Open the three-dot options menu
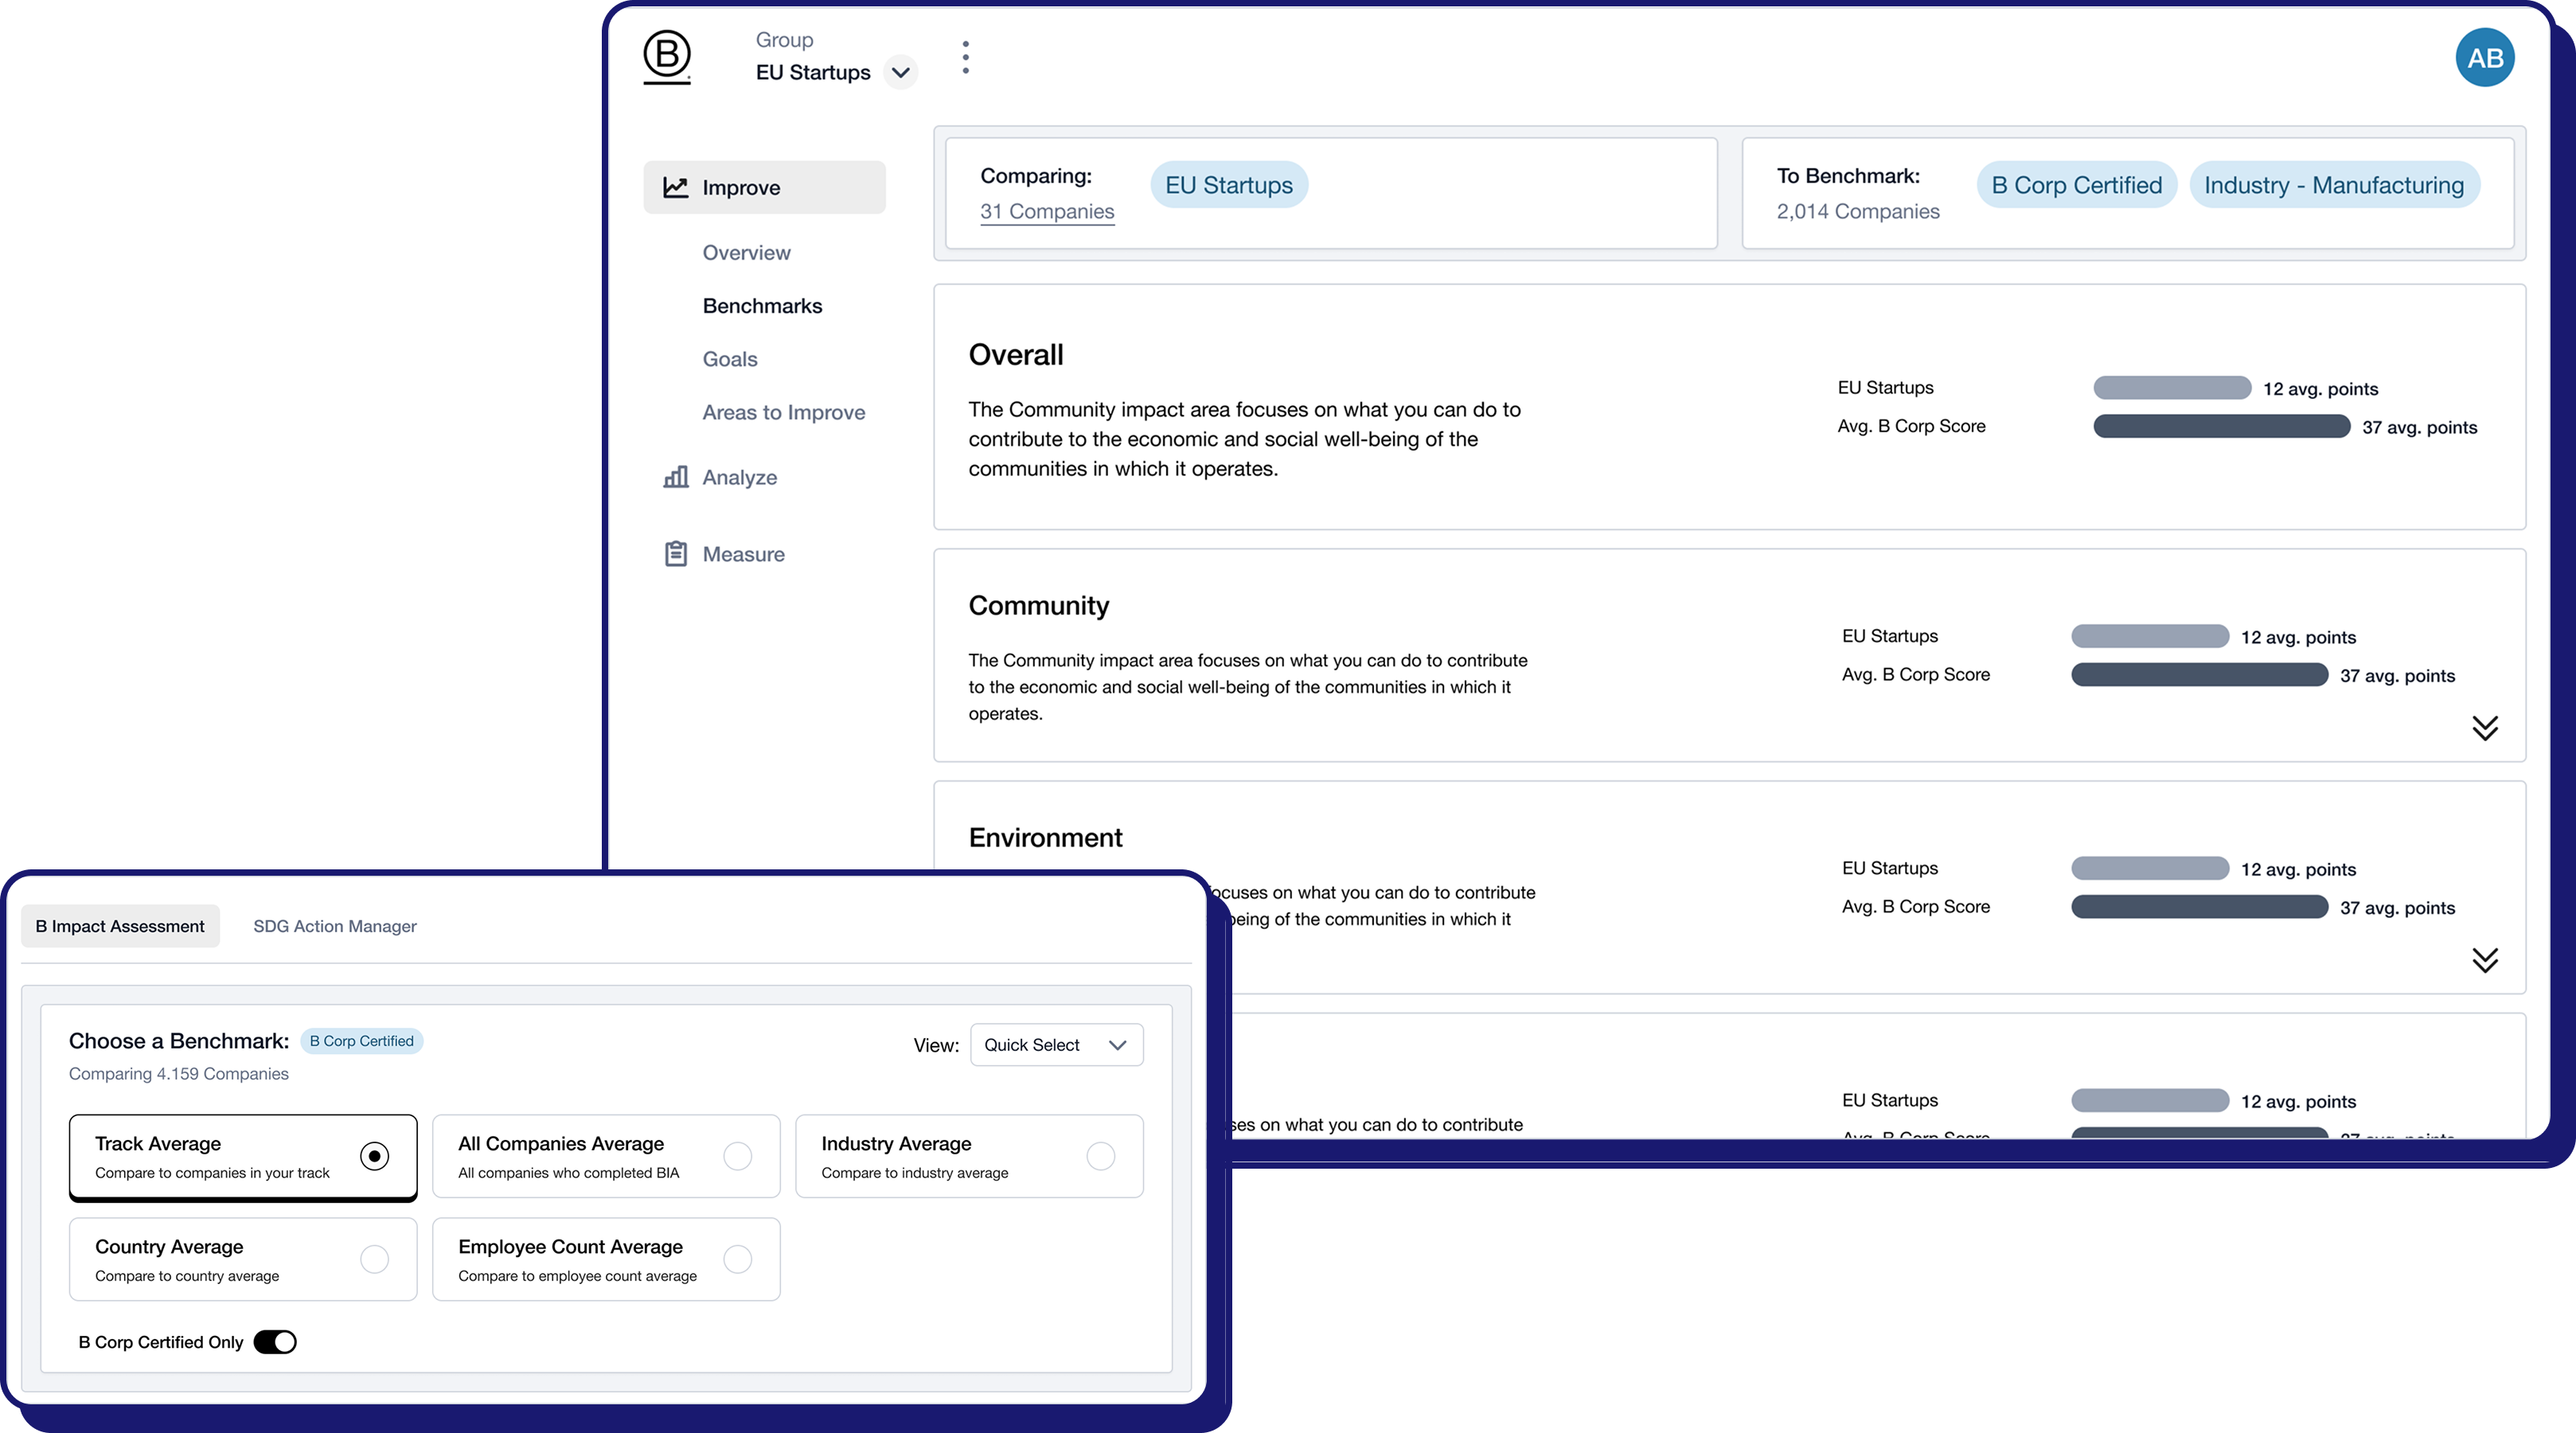The image size is (2576, 1433). pos(965,57)
